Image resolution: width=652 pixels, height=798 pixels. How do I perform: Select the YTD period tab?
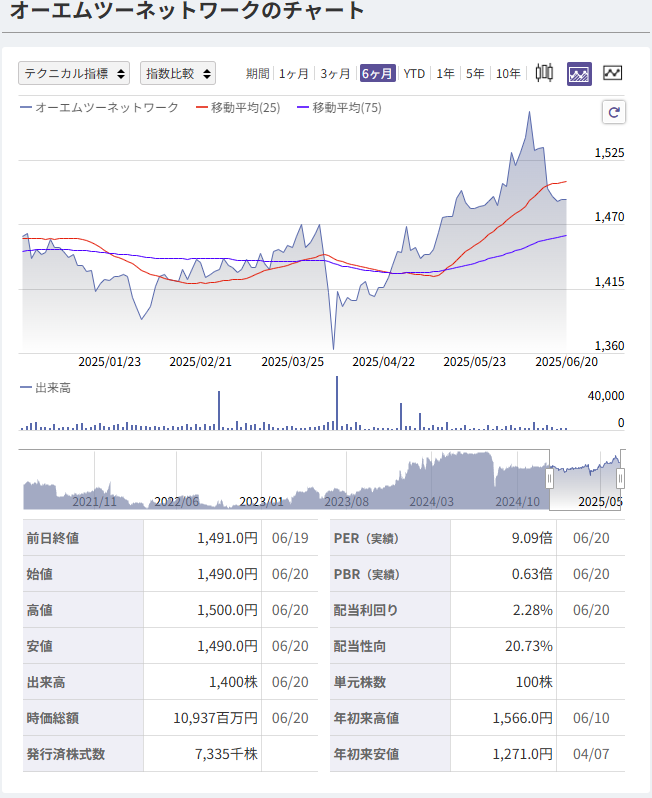[x=414, y=74]
